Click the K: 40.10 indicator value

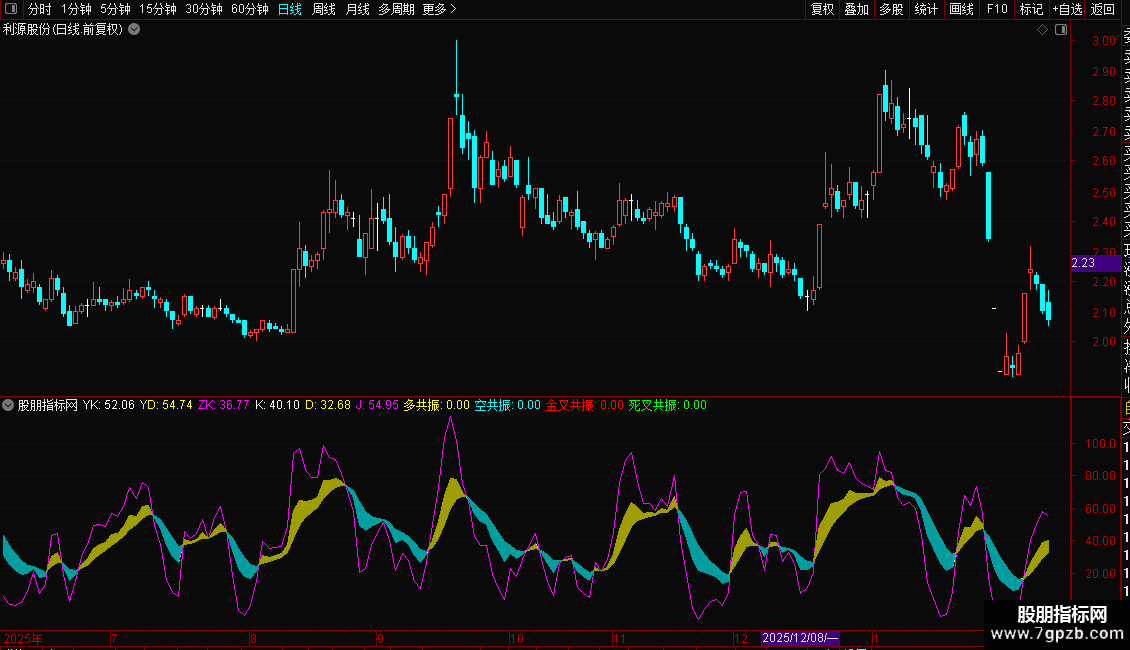coord(277,405)
